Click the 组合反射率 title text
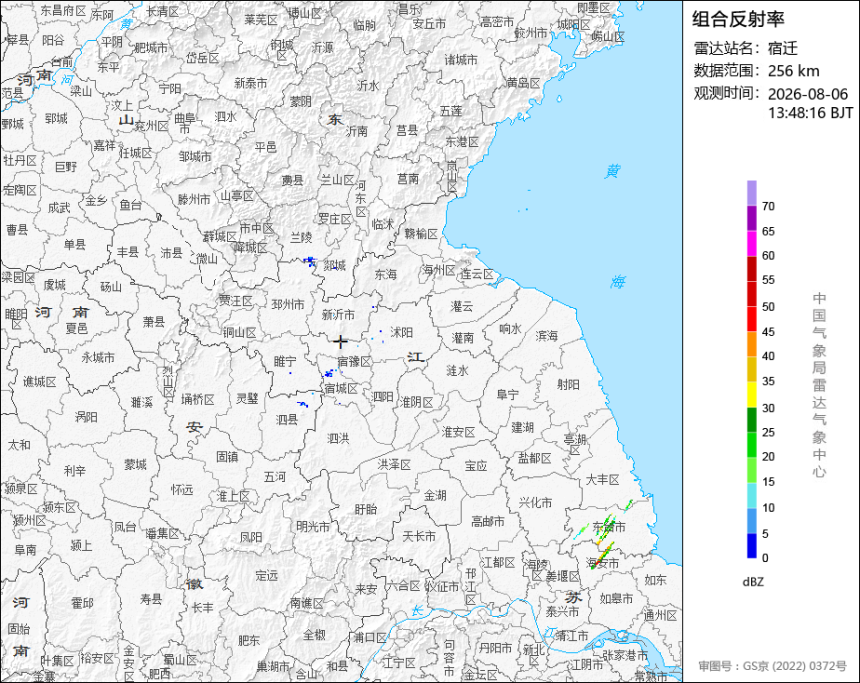 pos(738,19)
